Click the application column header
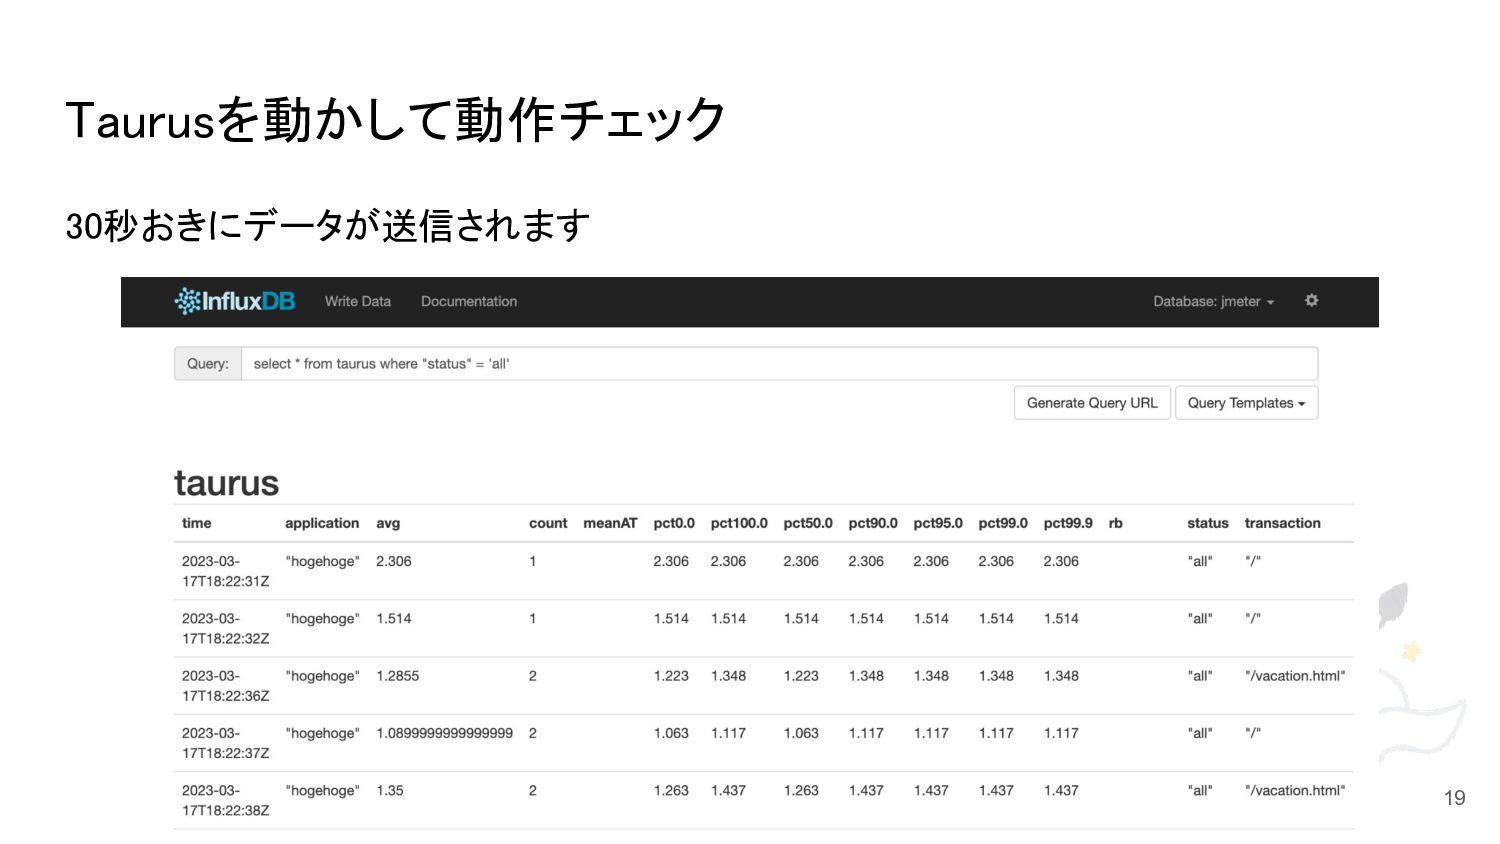 322,523
